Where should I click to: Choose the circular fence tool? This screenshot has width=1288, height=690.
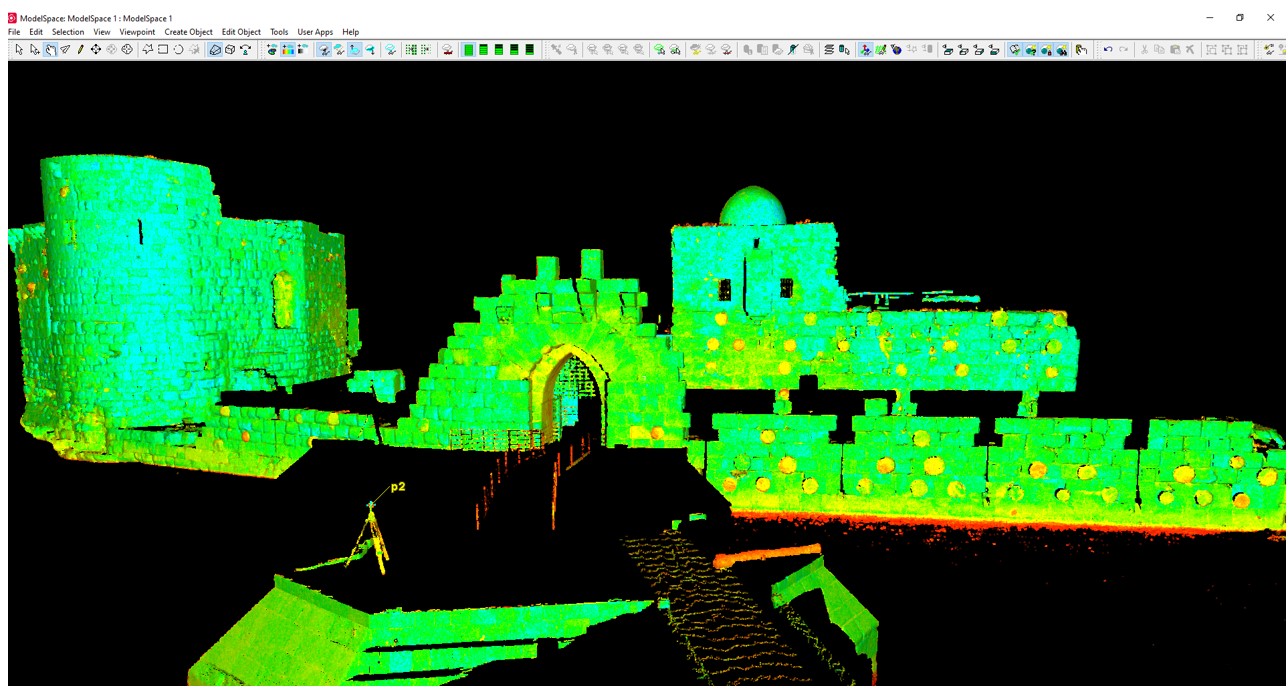pyautogui.click(x=178, y=50)
